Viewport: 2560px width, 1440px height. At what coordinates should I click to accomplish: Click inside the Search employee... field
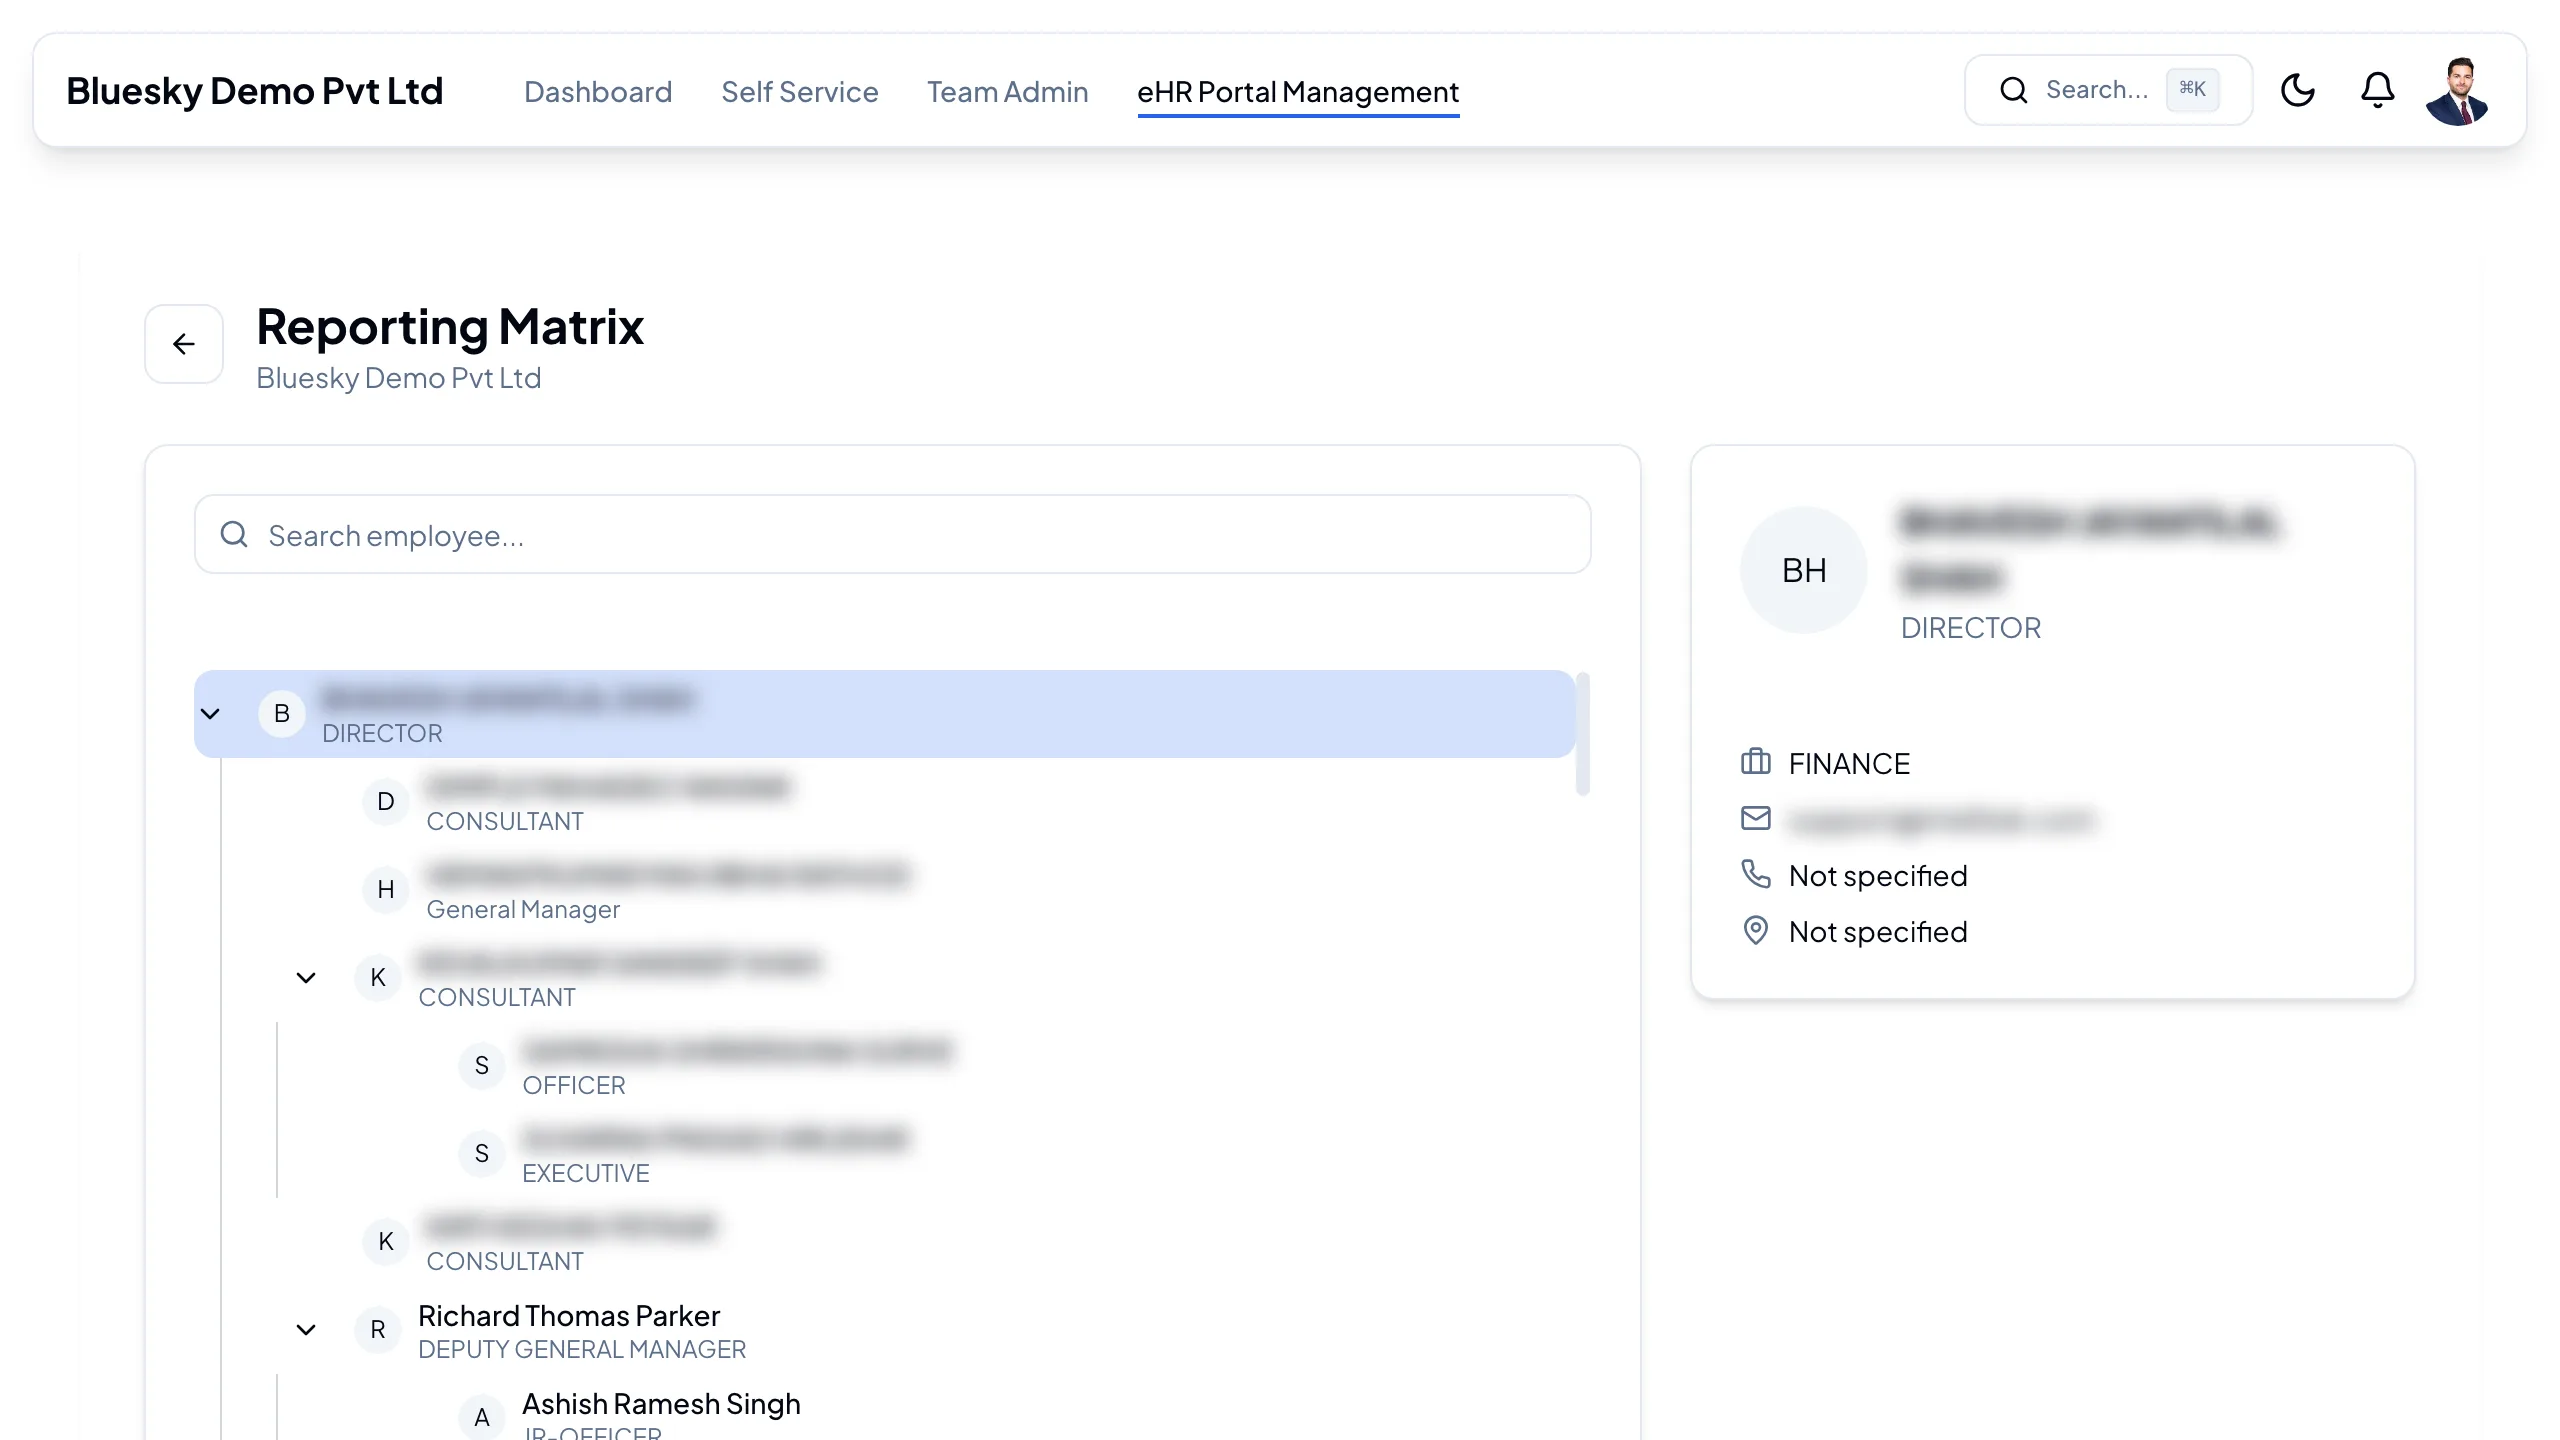coord(893,535)
